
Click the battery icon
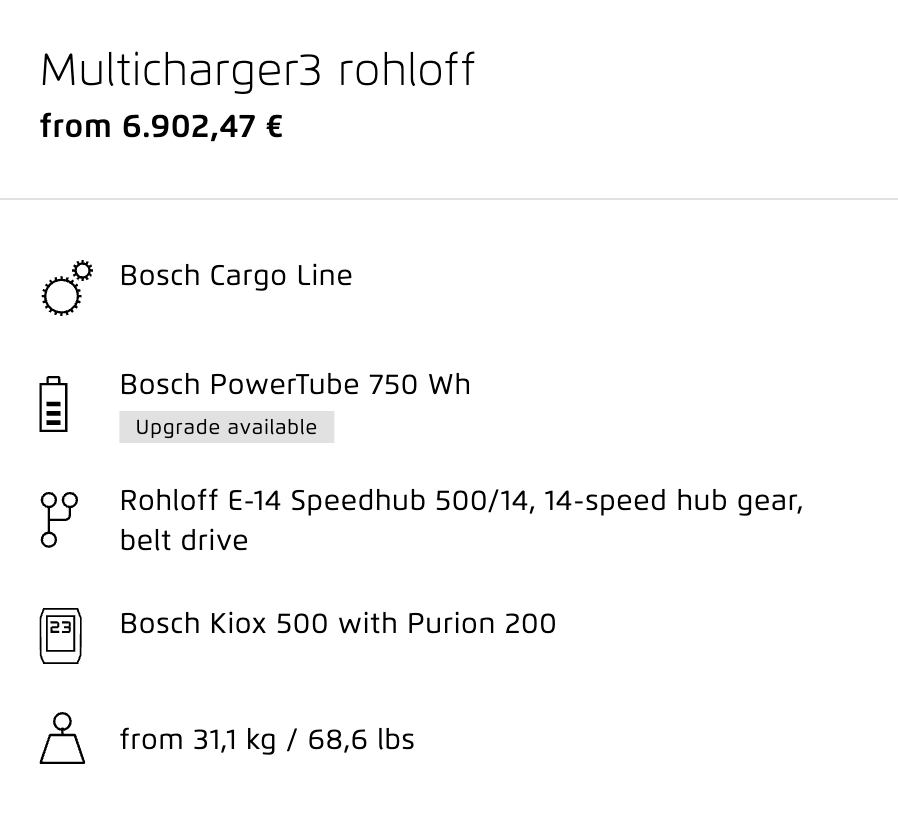point(53,404)
